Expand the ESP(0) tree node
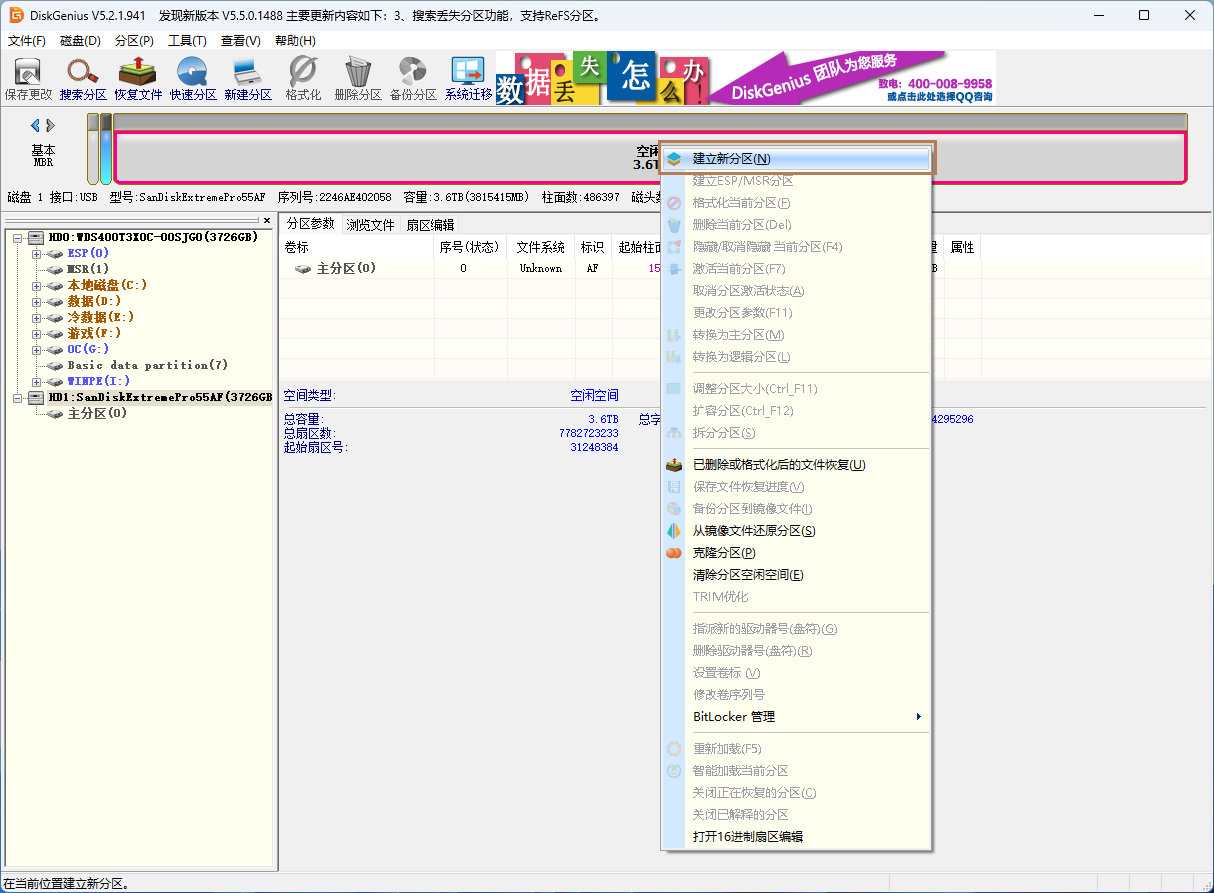 [x=36, y=253]
